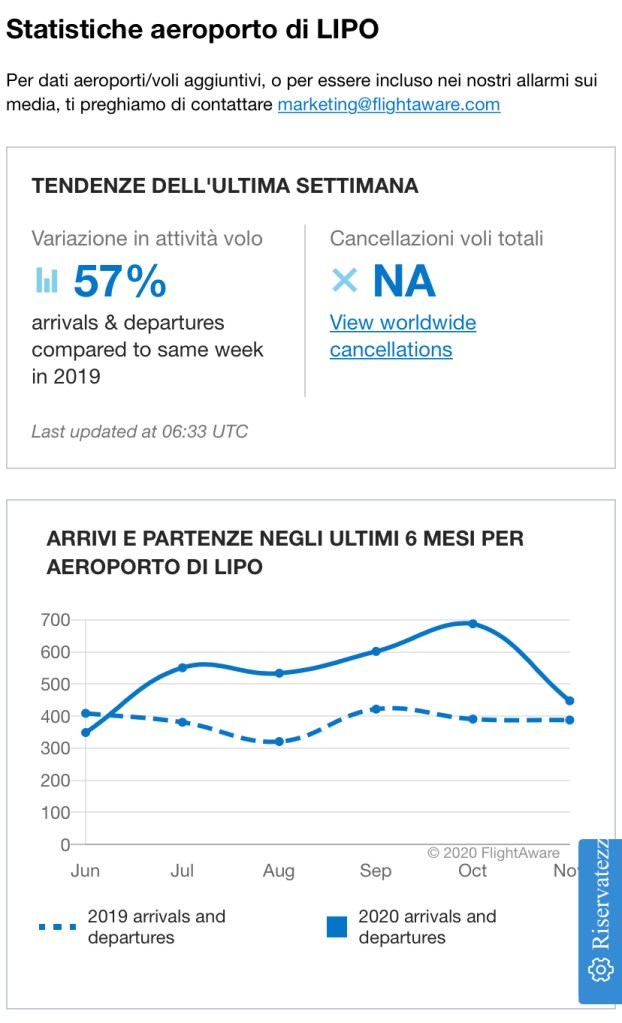
Task: Click the Aug 2019 dashed line point
Action: click(279, 741)
